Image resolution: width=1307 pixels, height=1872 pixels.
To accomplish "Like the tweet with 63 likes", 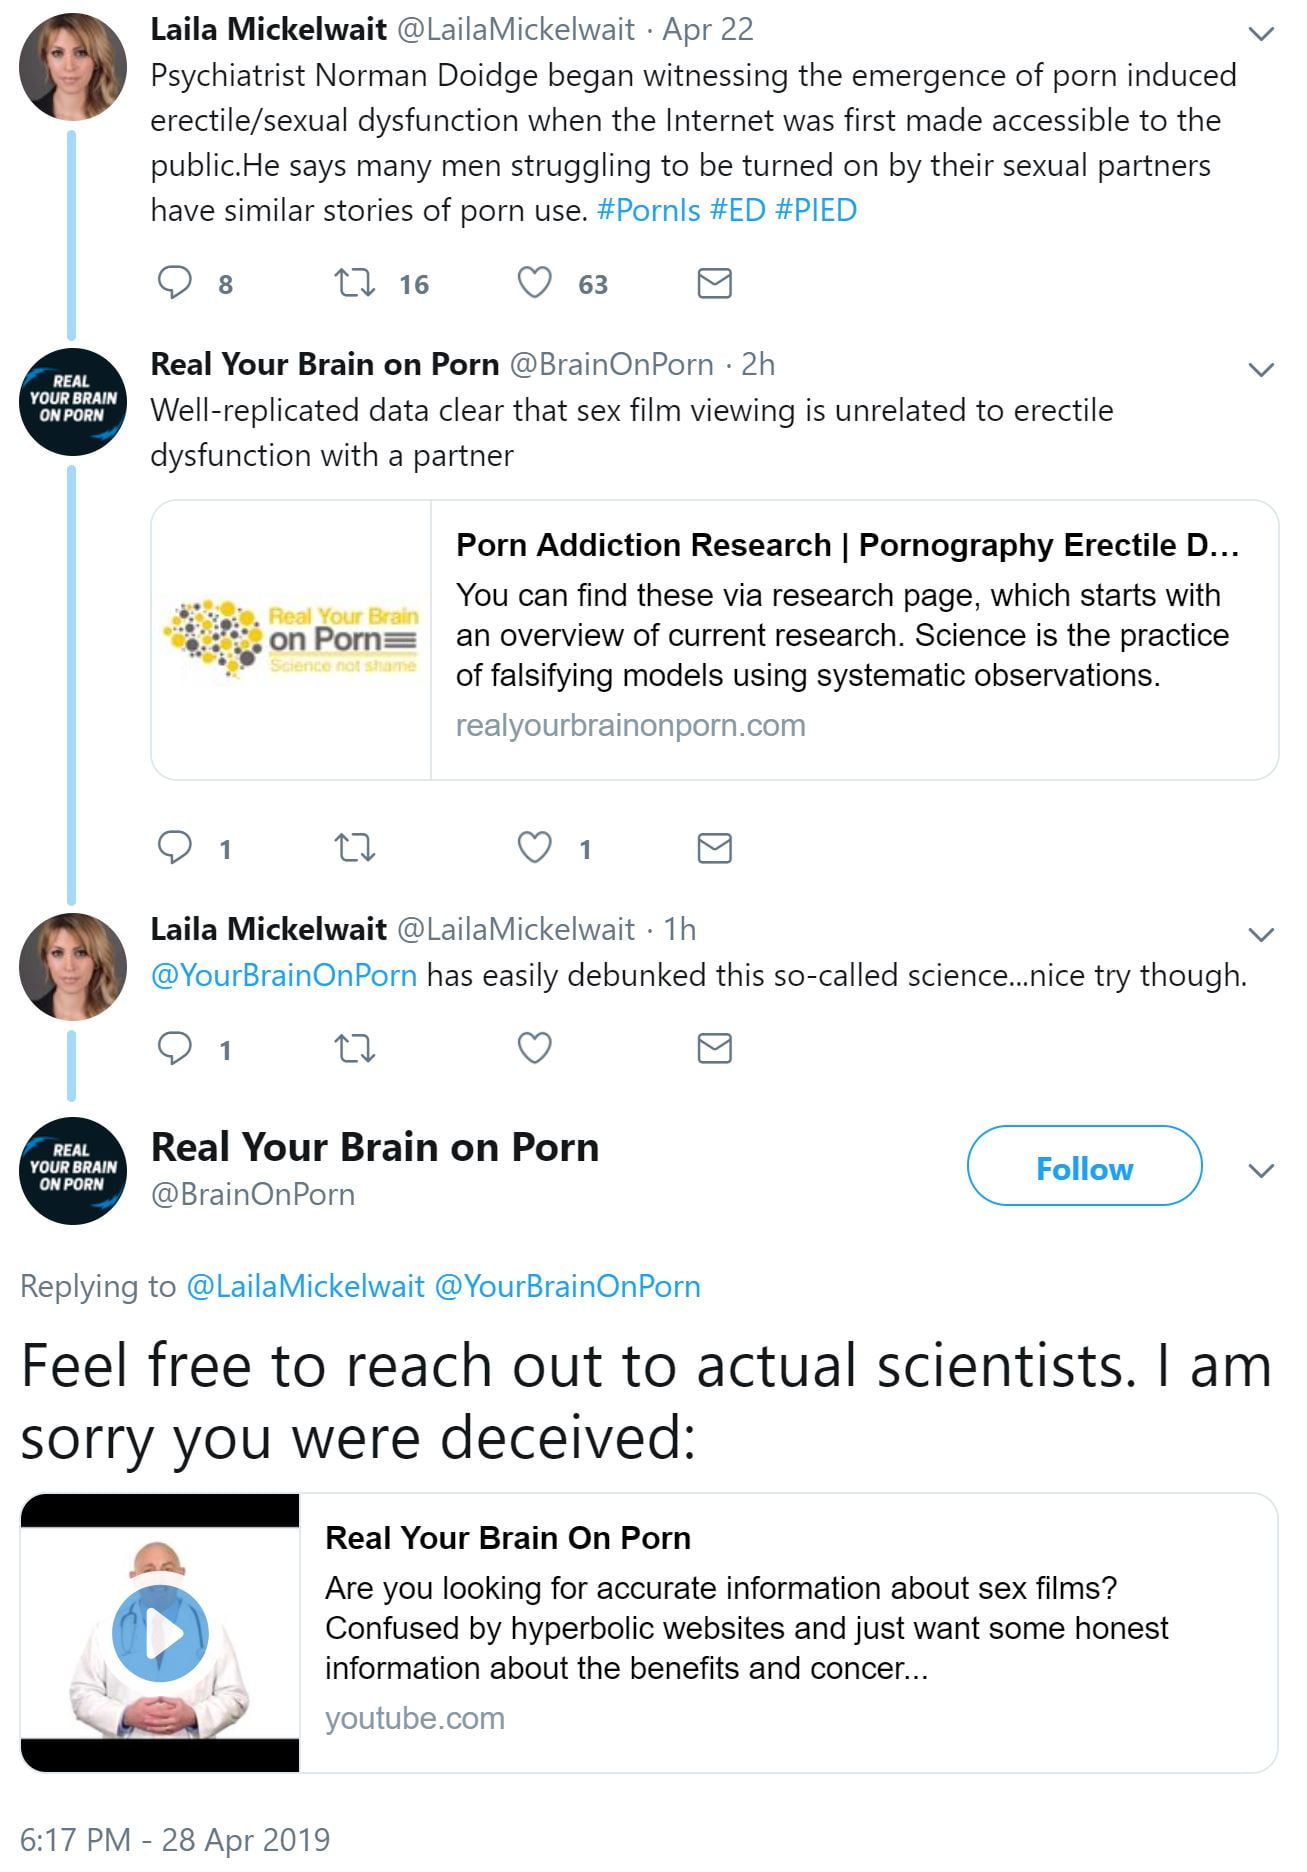I will (x=535, y=284).
